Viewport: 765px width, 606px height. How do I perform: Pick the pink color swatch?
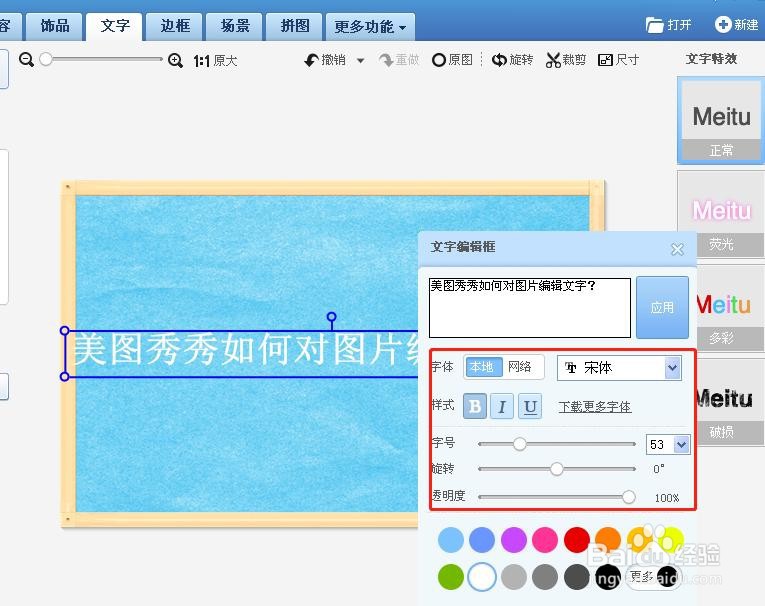[545, 540]
